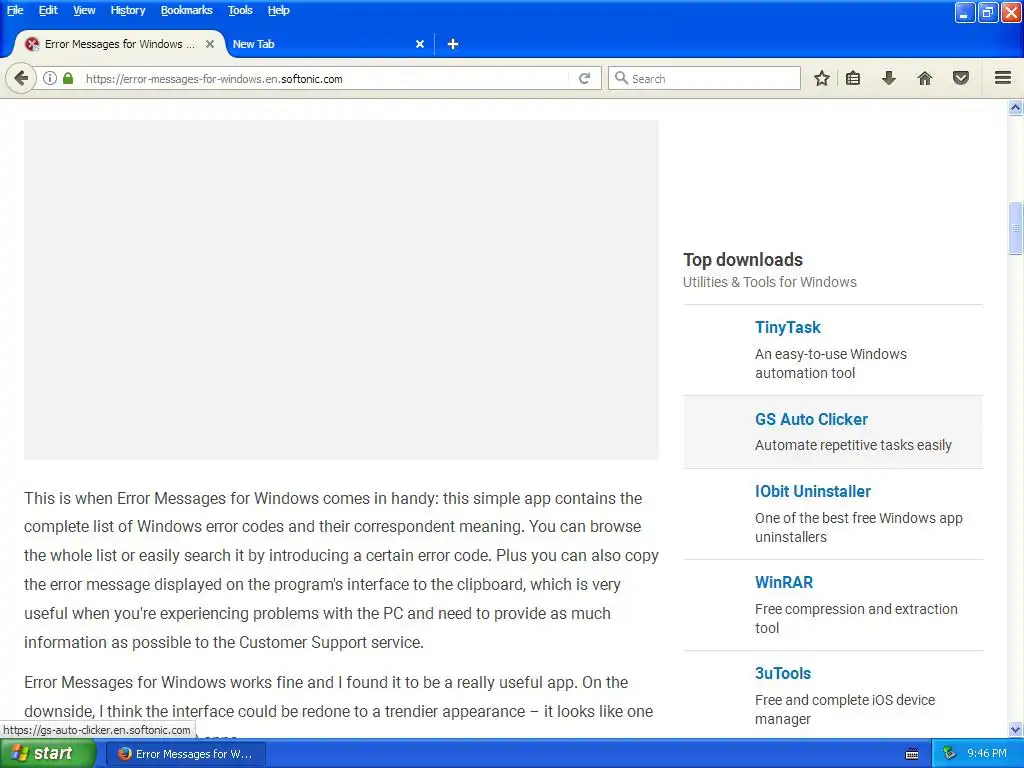Click the Pocket save icon

[x=961, y=78]
